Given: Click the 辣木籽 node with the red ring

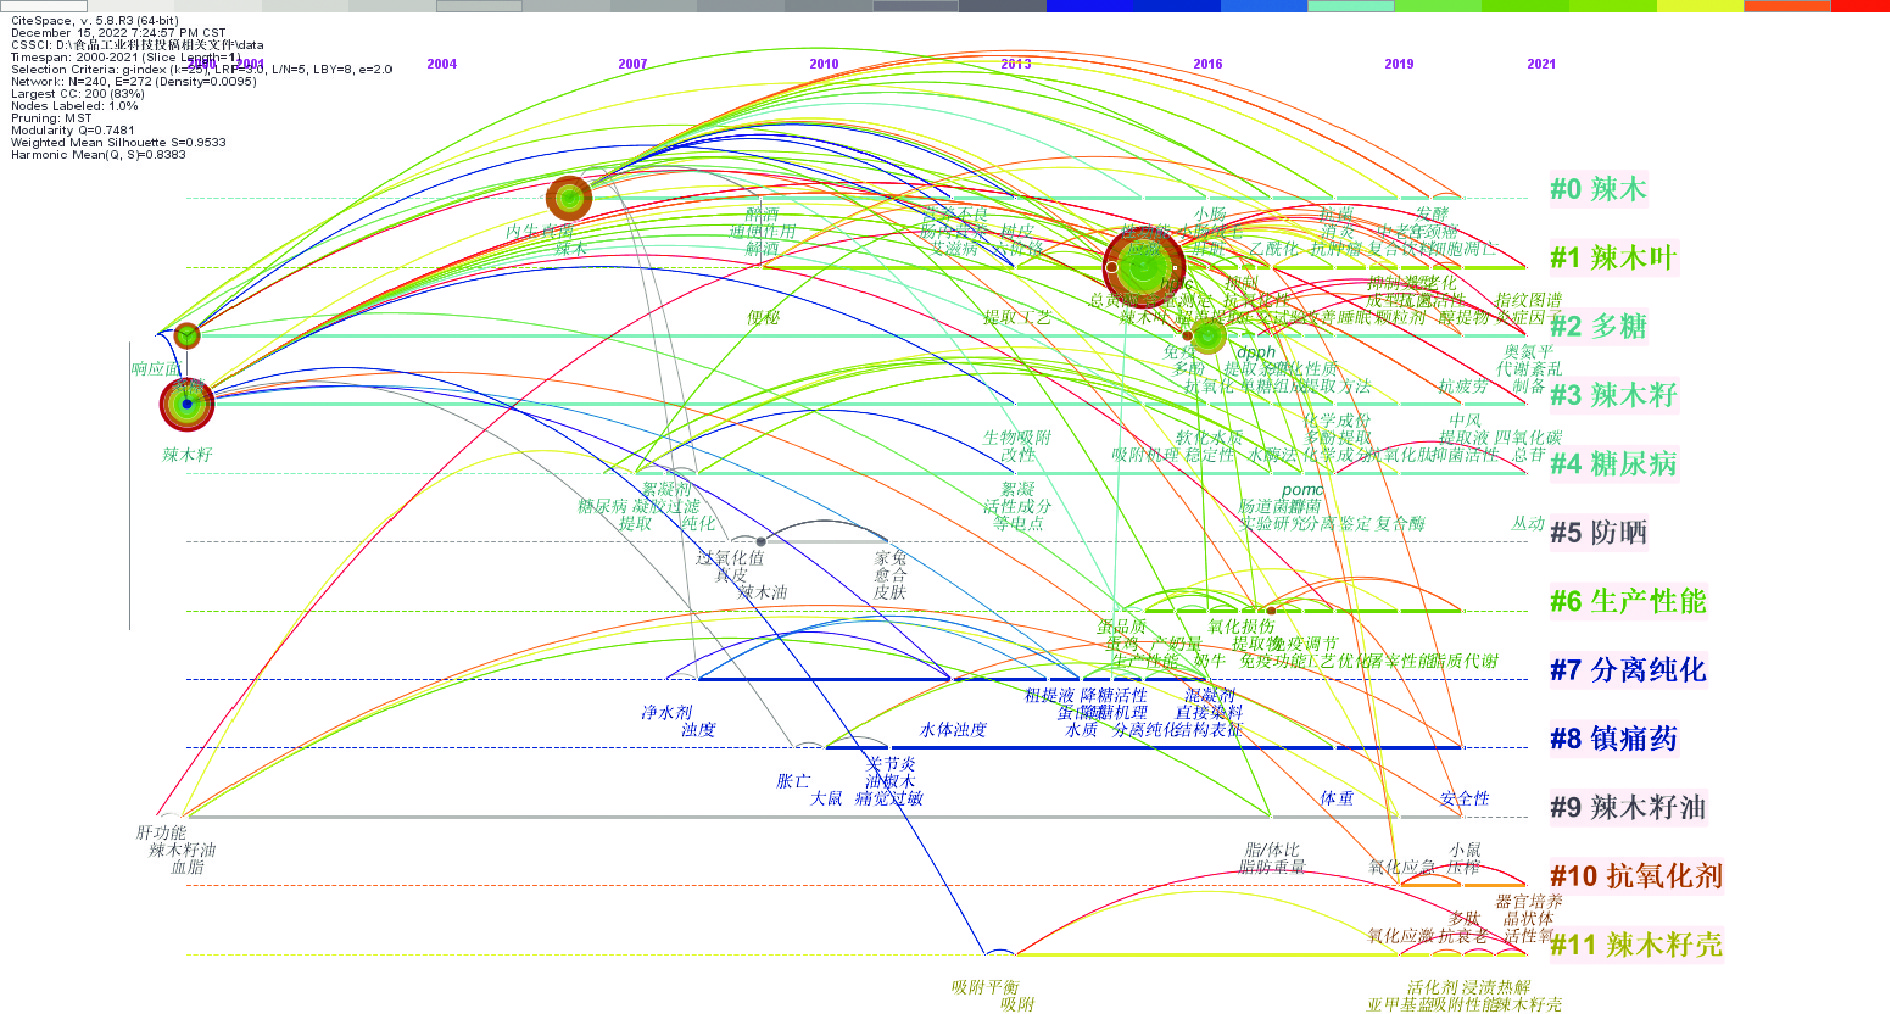Looking at the screenshot, I should pos(187,404).
